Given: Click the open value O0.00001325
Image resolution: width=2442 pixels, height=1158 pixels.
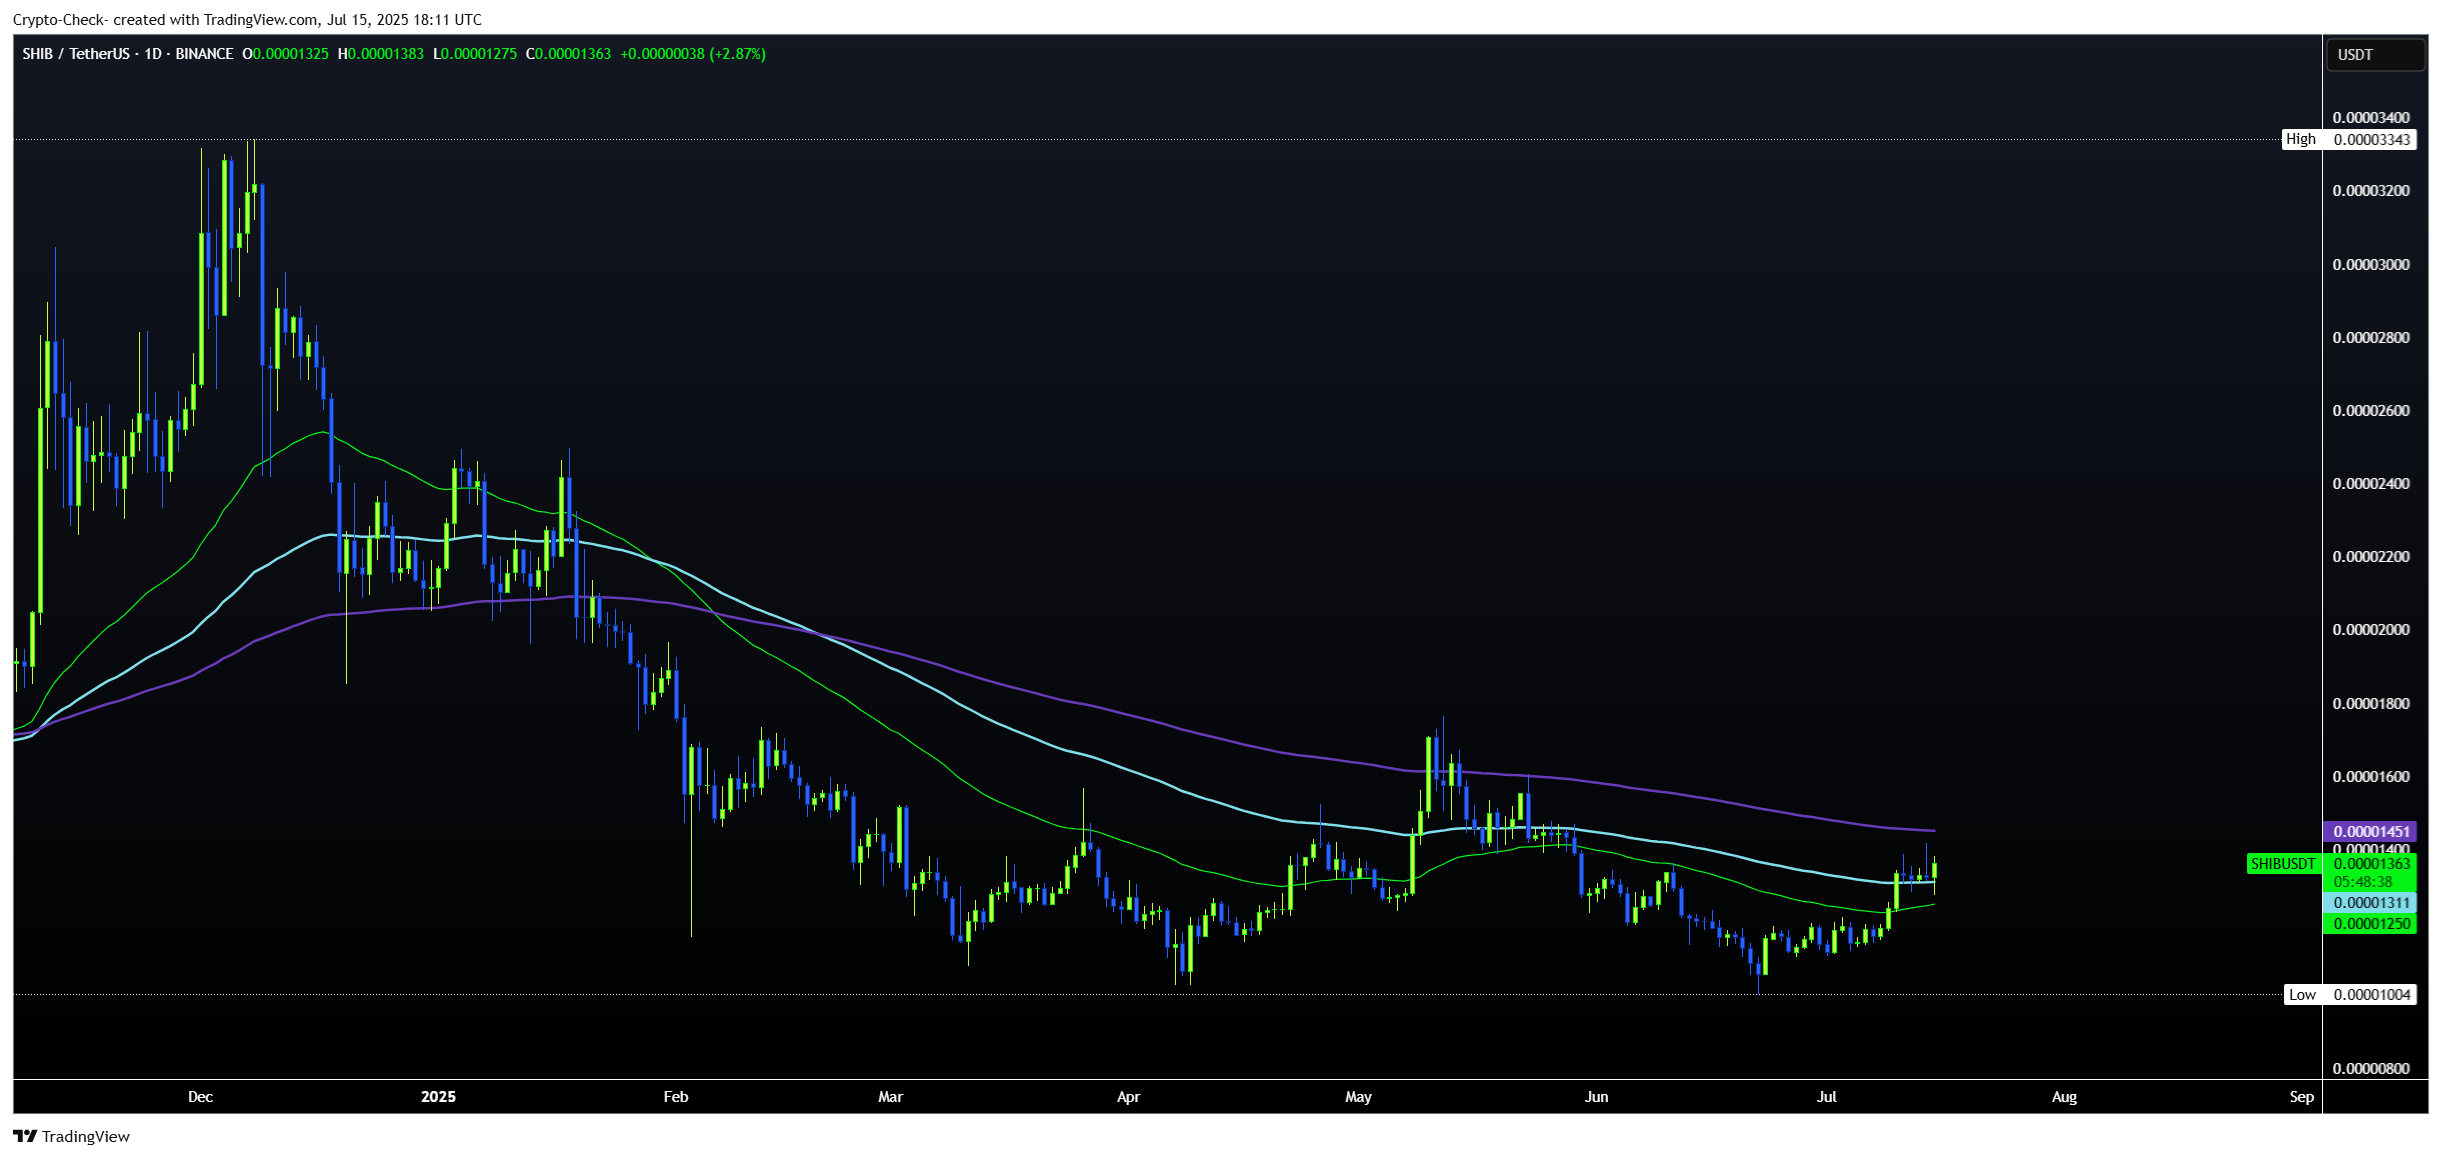Looking at the screenshot, I should (x=285, y=54).
